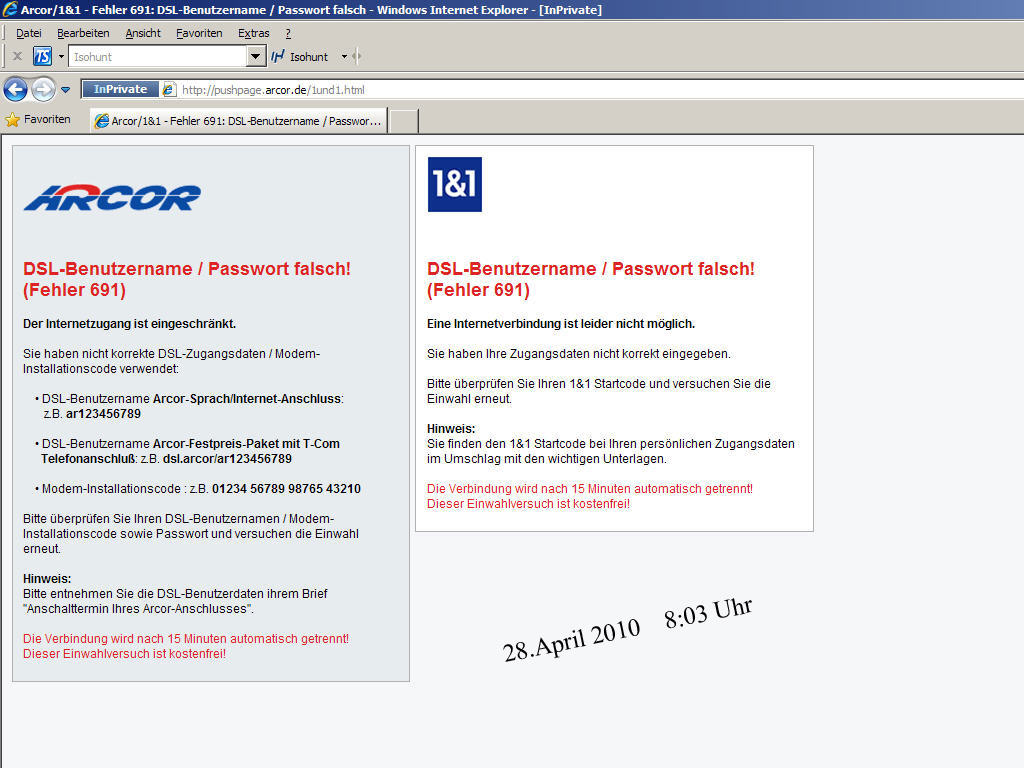Click modem code '01234 56789 98765 43210'
The image size is (1024, 768).
point(286,489)
